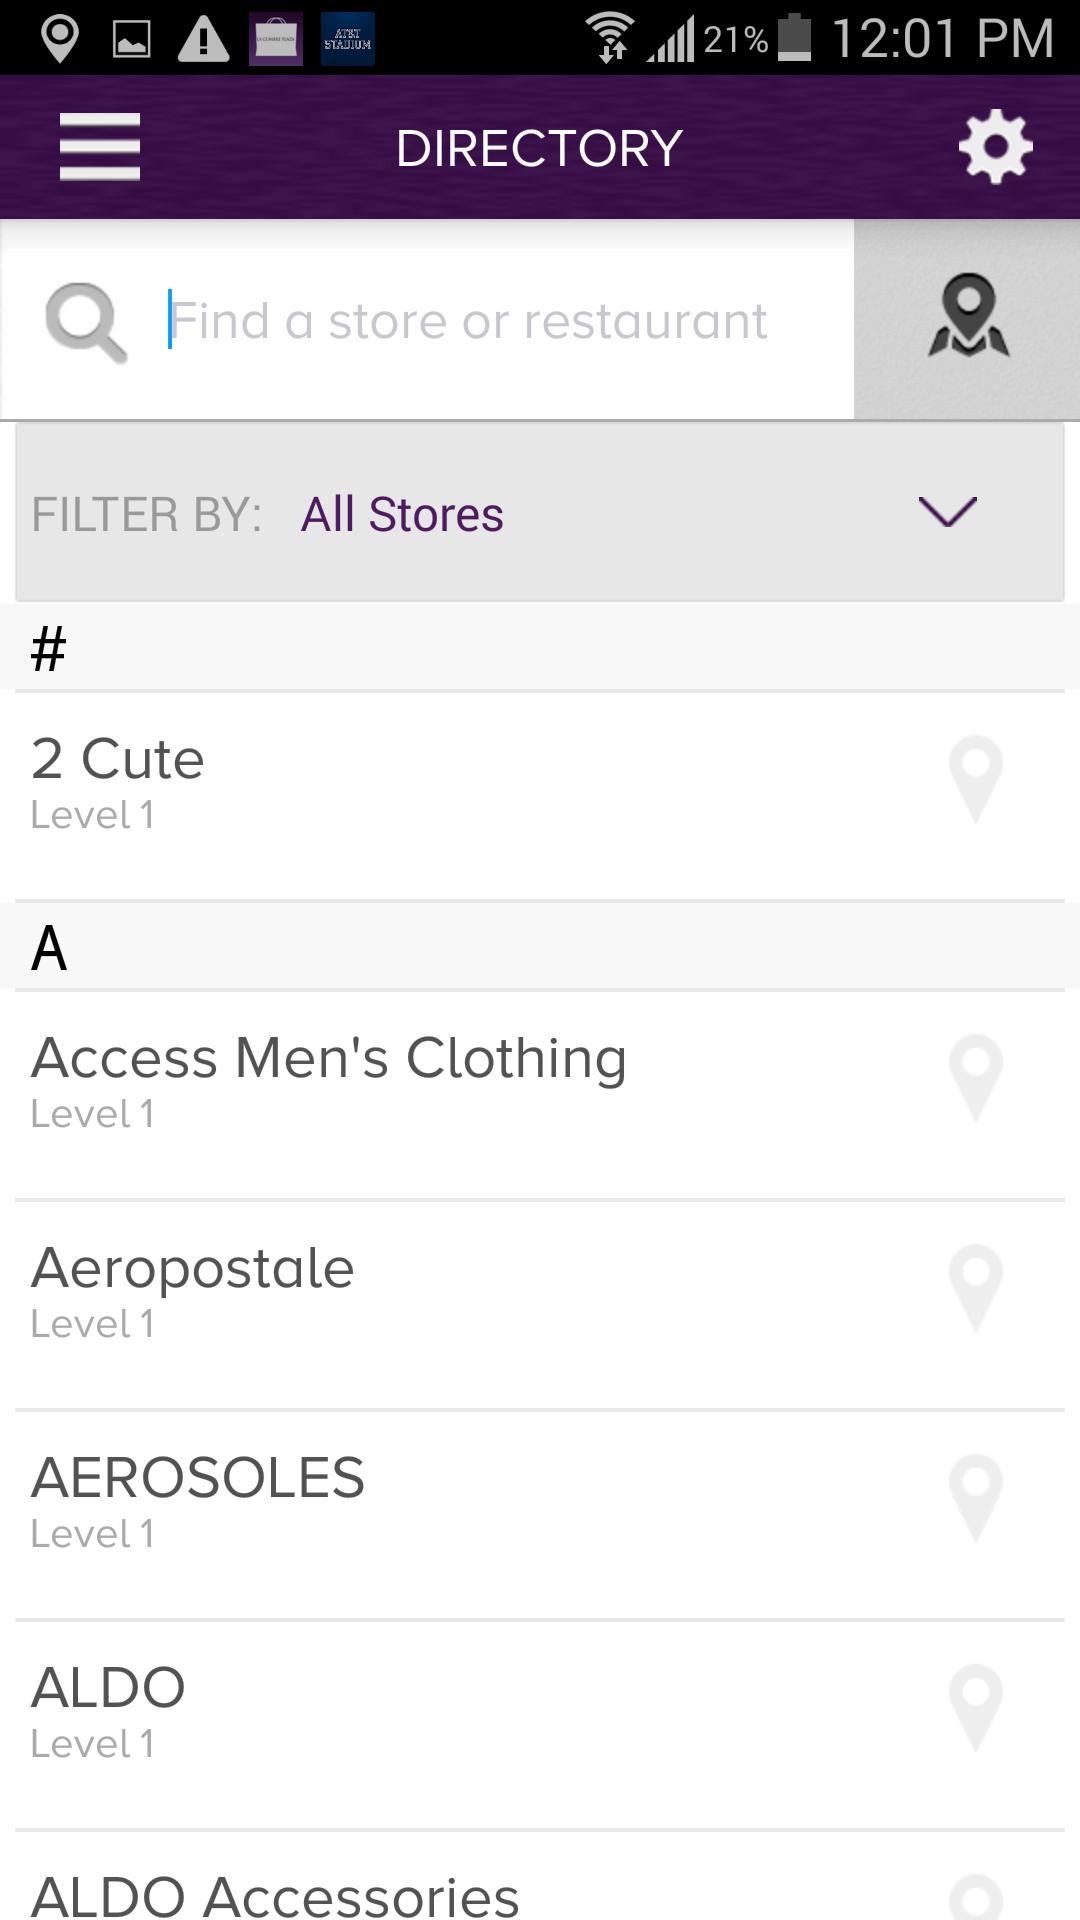1080x1920 pixels.
Task: Open settings via gear icon
Action: click(994, 147)
